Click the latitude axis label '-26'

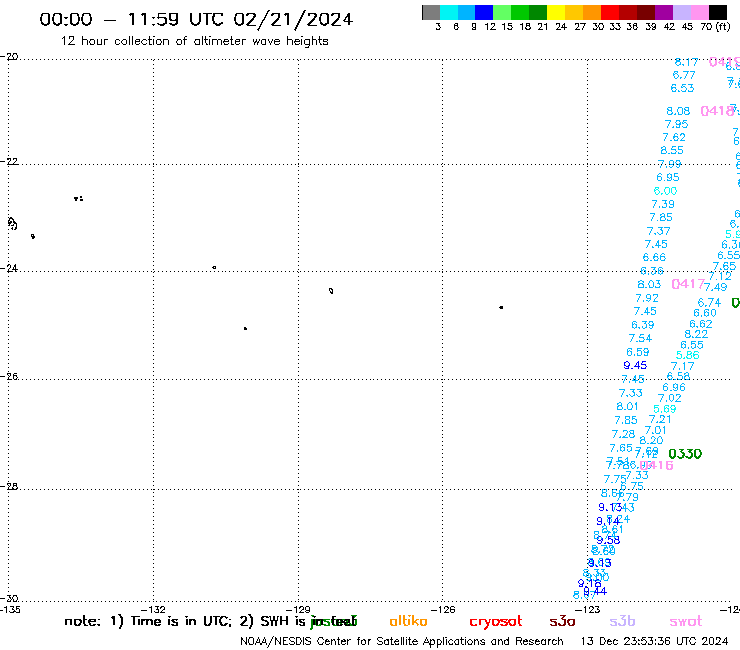coord(9,377)
